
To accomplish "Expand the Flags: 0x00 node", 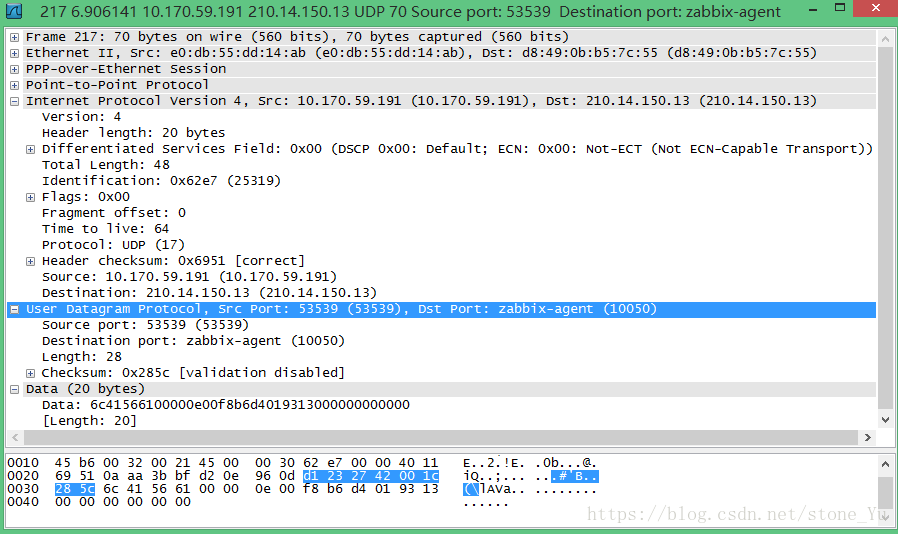I will click(31, 197).
